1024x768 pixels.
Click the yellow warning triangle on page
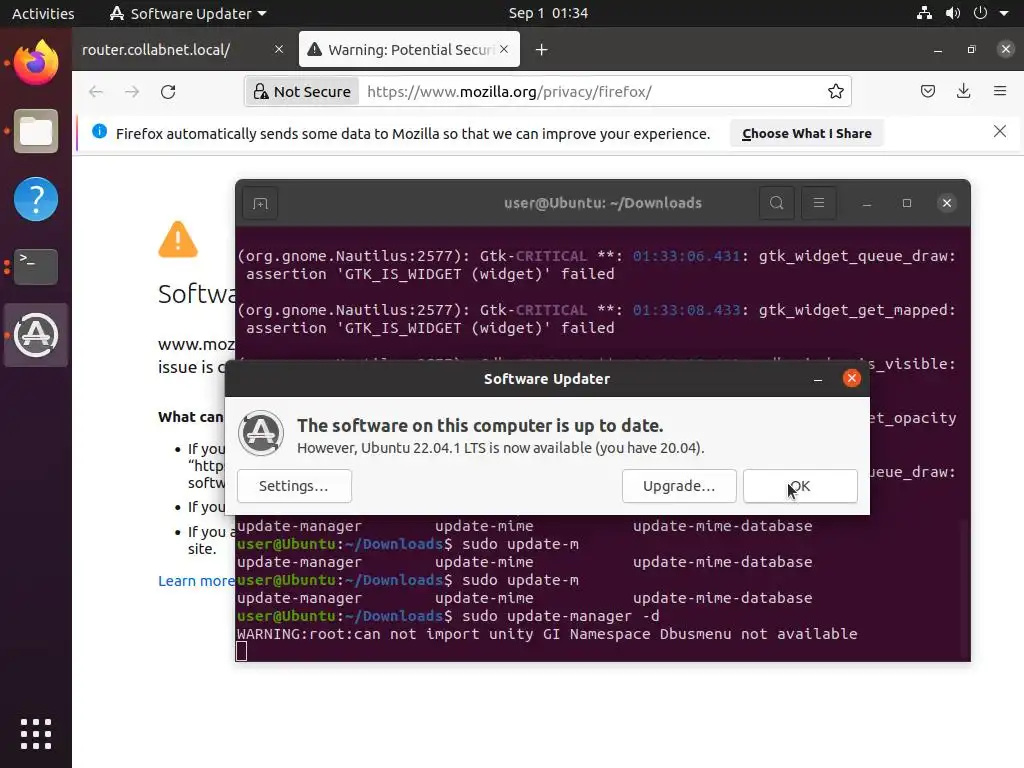pyautogui.click(x=178, y=239)
